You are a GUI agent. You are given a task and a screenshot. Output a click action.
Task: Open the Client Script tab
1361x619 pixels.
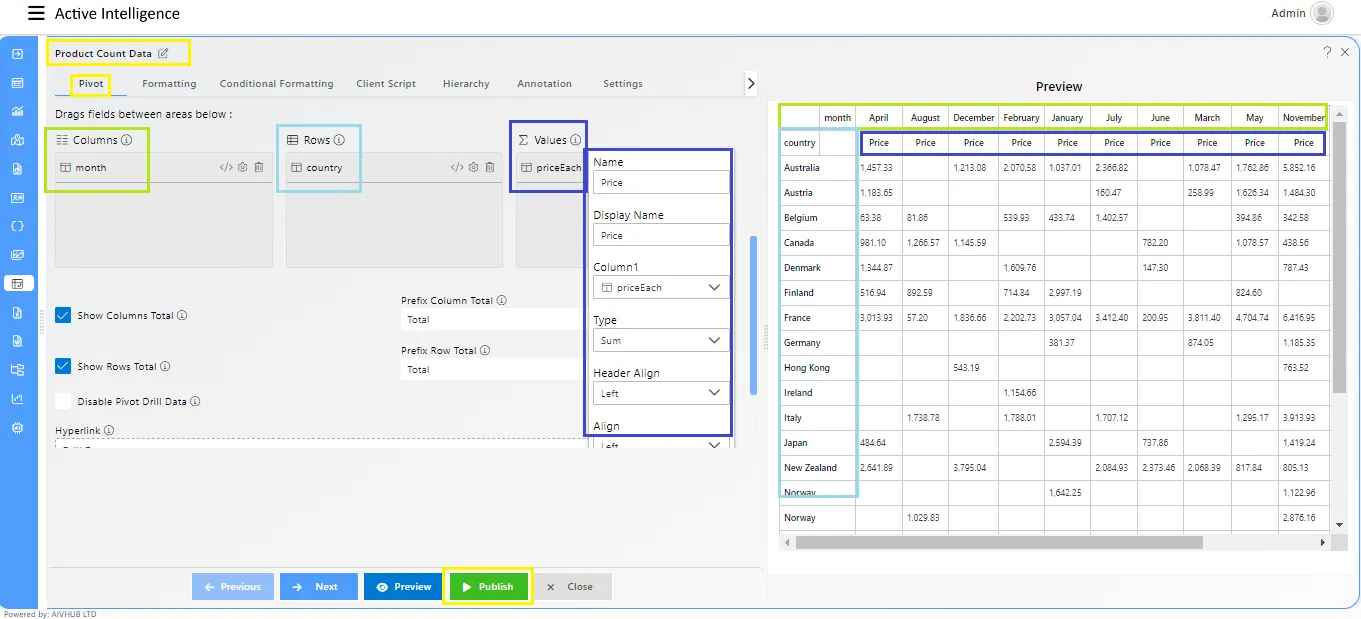point(386,84)
